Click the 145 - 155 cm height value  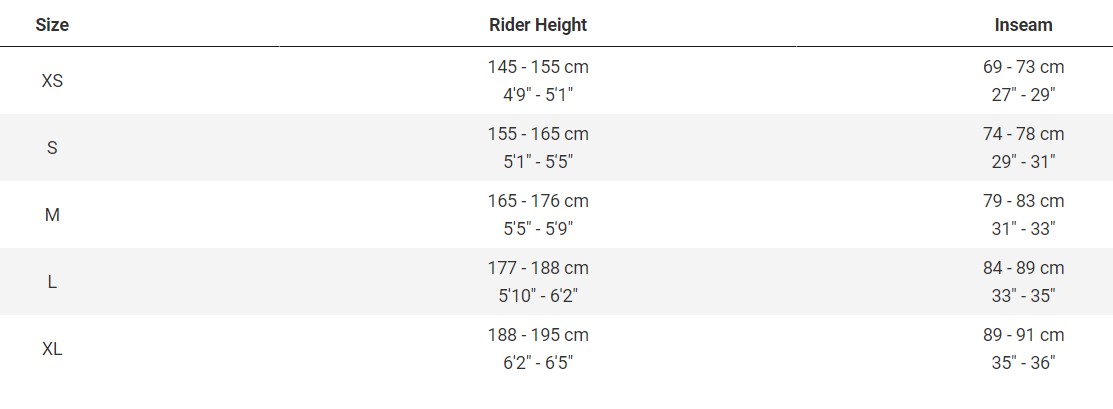coord(538,67)
